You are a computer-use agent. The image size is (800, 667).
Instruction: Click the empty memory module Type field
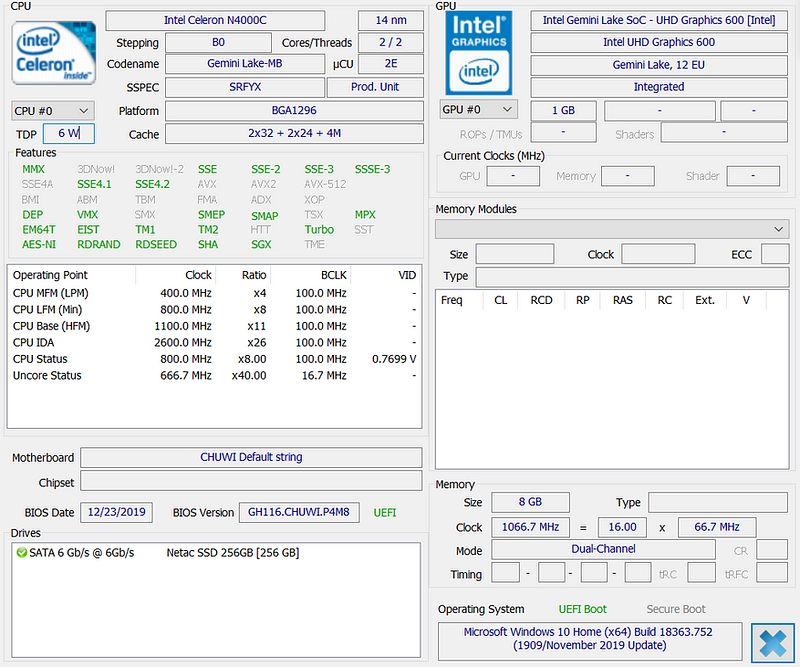pyautogui.click(x=632, y=277)
